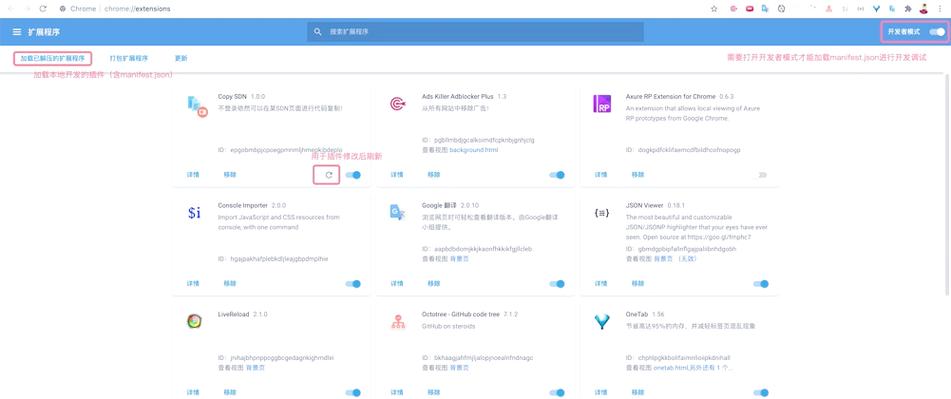Click the JSON Viewer braces icon

pyautogui.click(x=601, y=213)
